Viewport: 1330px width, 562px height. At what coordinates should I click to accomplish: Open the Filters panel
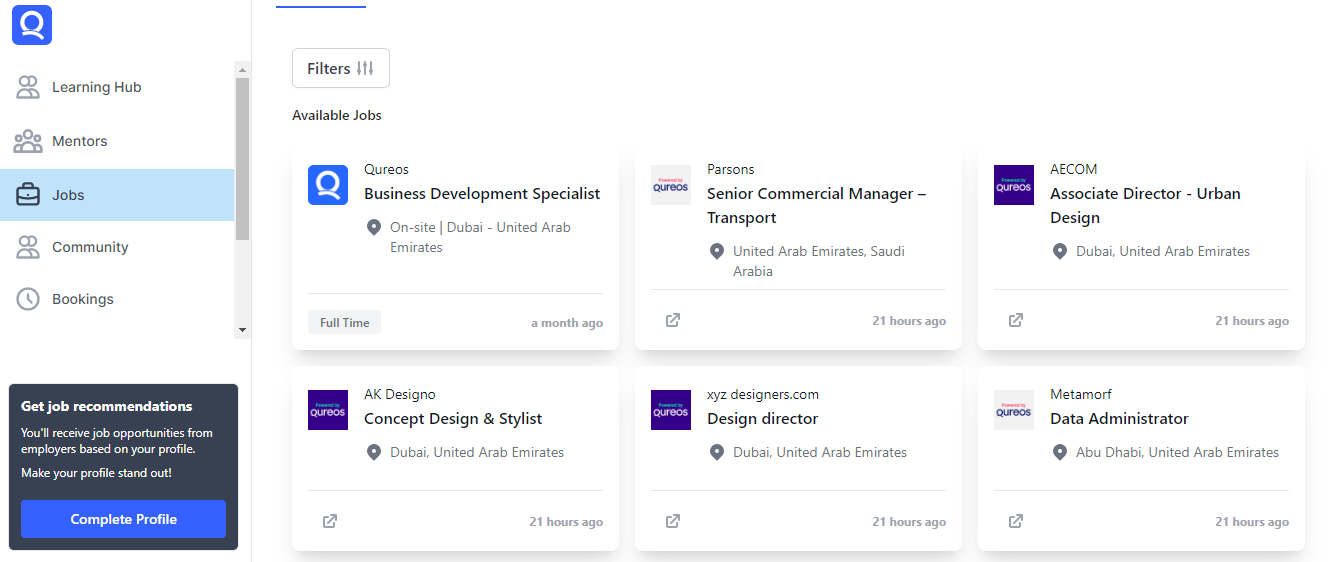(341, 68)
